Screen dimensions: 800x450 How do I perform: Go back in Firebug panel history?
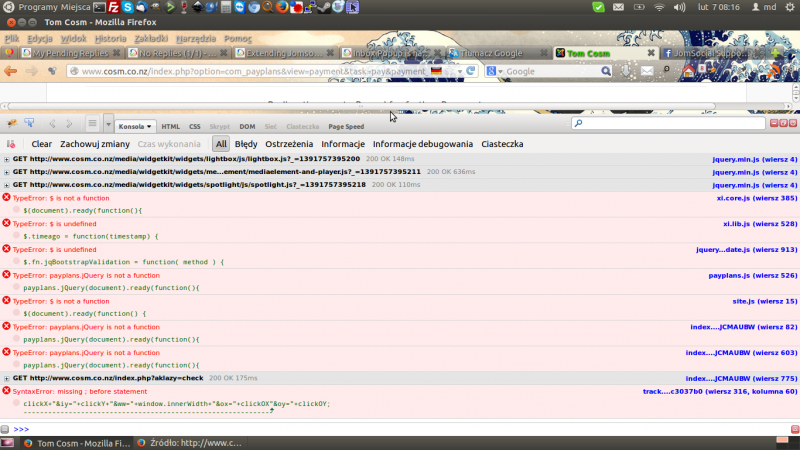52,123
